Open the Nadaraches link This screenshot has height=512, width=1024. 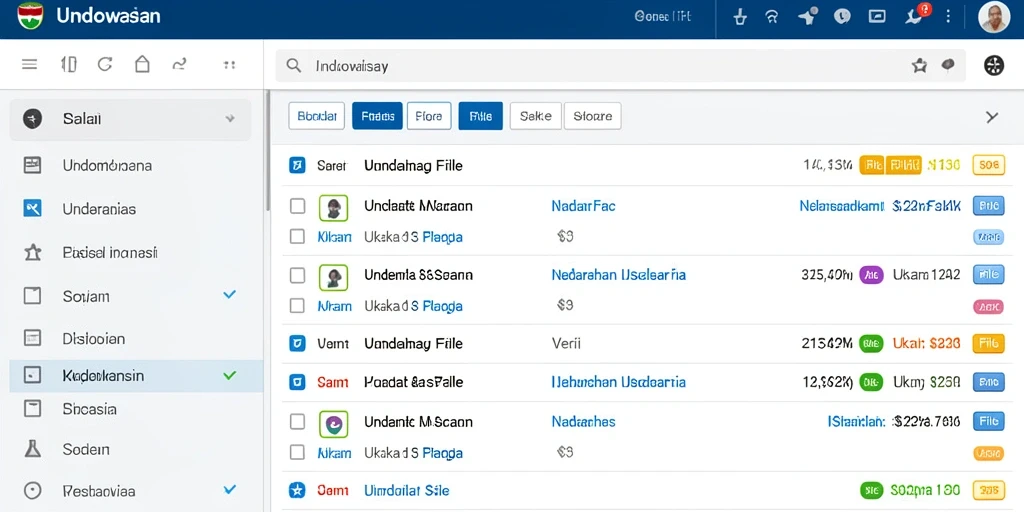583,422
